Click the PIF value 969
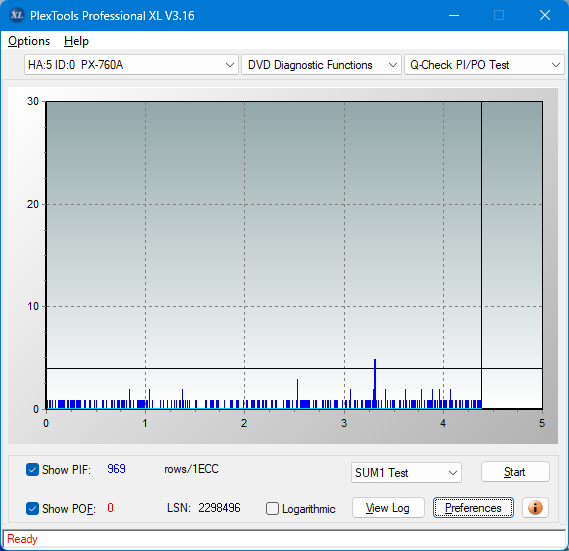The width and height of the screenshot is (569, 551). coord(116,469)
